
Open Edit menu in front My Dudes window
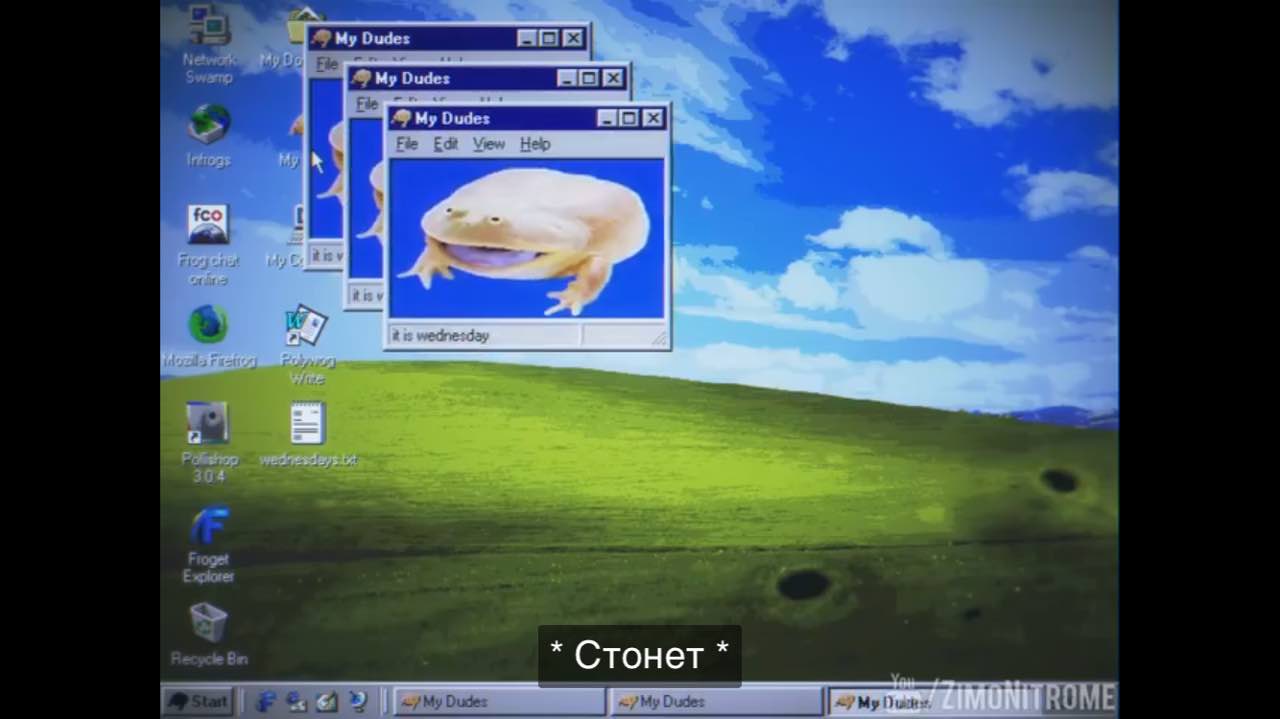[446, 144]
